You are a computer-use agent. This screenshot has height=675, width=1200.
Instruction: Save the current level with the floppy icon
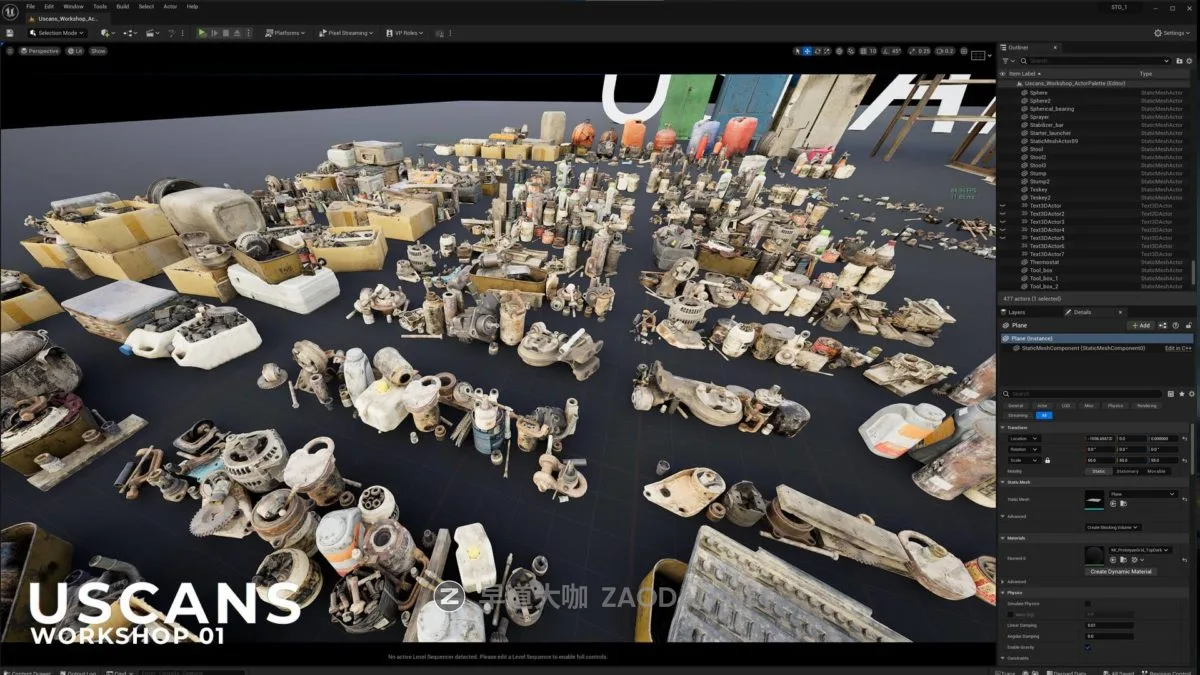(10, 33)
